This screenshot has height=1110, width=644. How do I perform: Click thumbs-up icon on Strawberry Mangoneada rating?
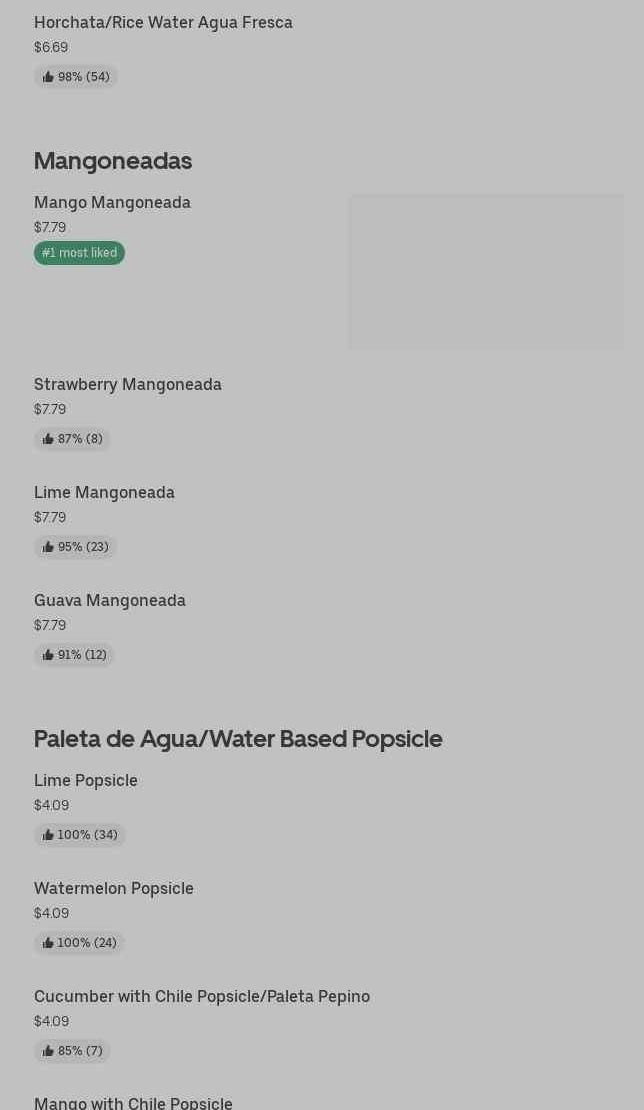[48, 439]
